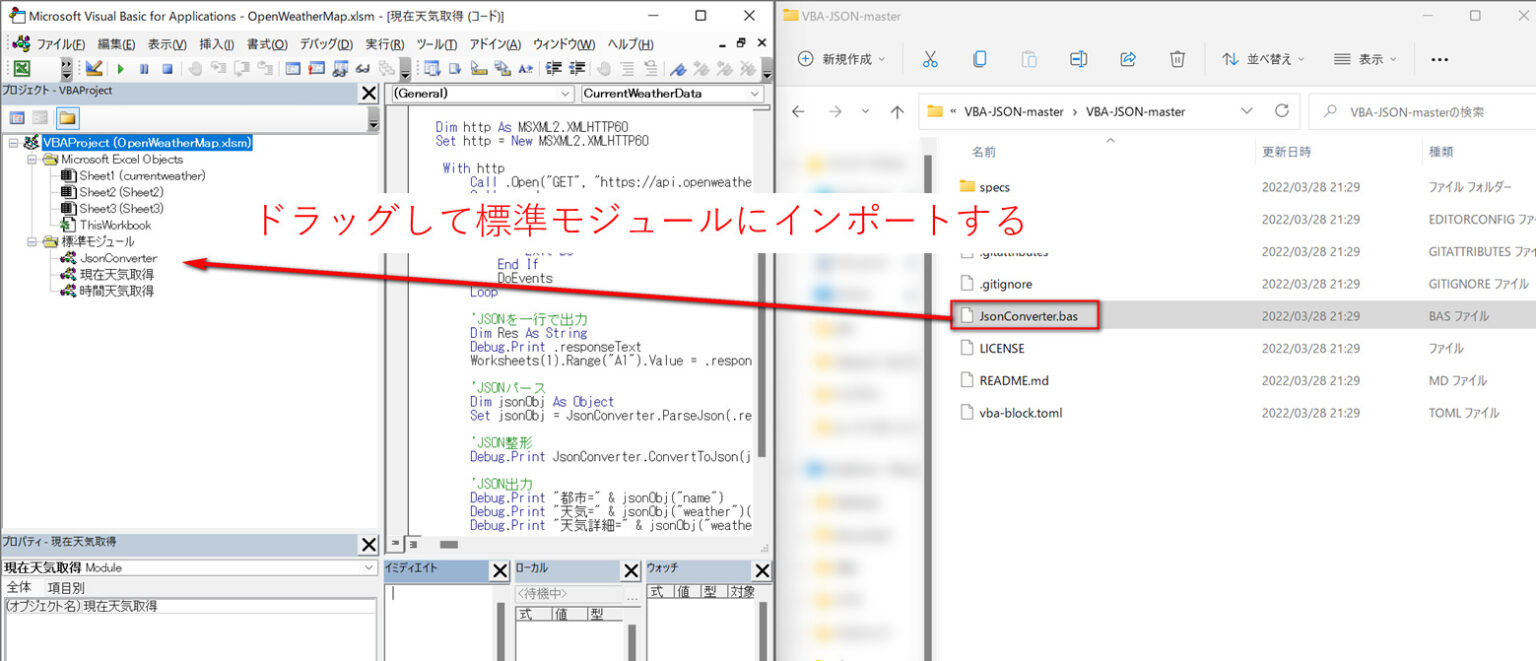Click the View Microsoft Excel icon
Screen dimensions: 1536x661
(23, 68)
